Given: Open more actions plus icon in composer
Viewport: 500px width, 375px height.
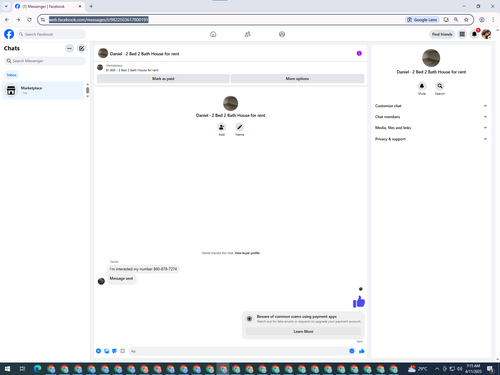Looking at the screenshot, I should pyautogui.click(x=98, y=351).
